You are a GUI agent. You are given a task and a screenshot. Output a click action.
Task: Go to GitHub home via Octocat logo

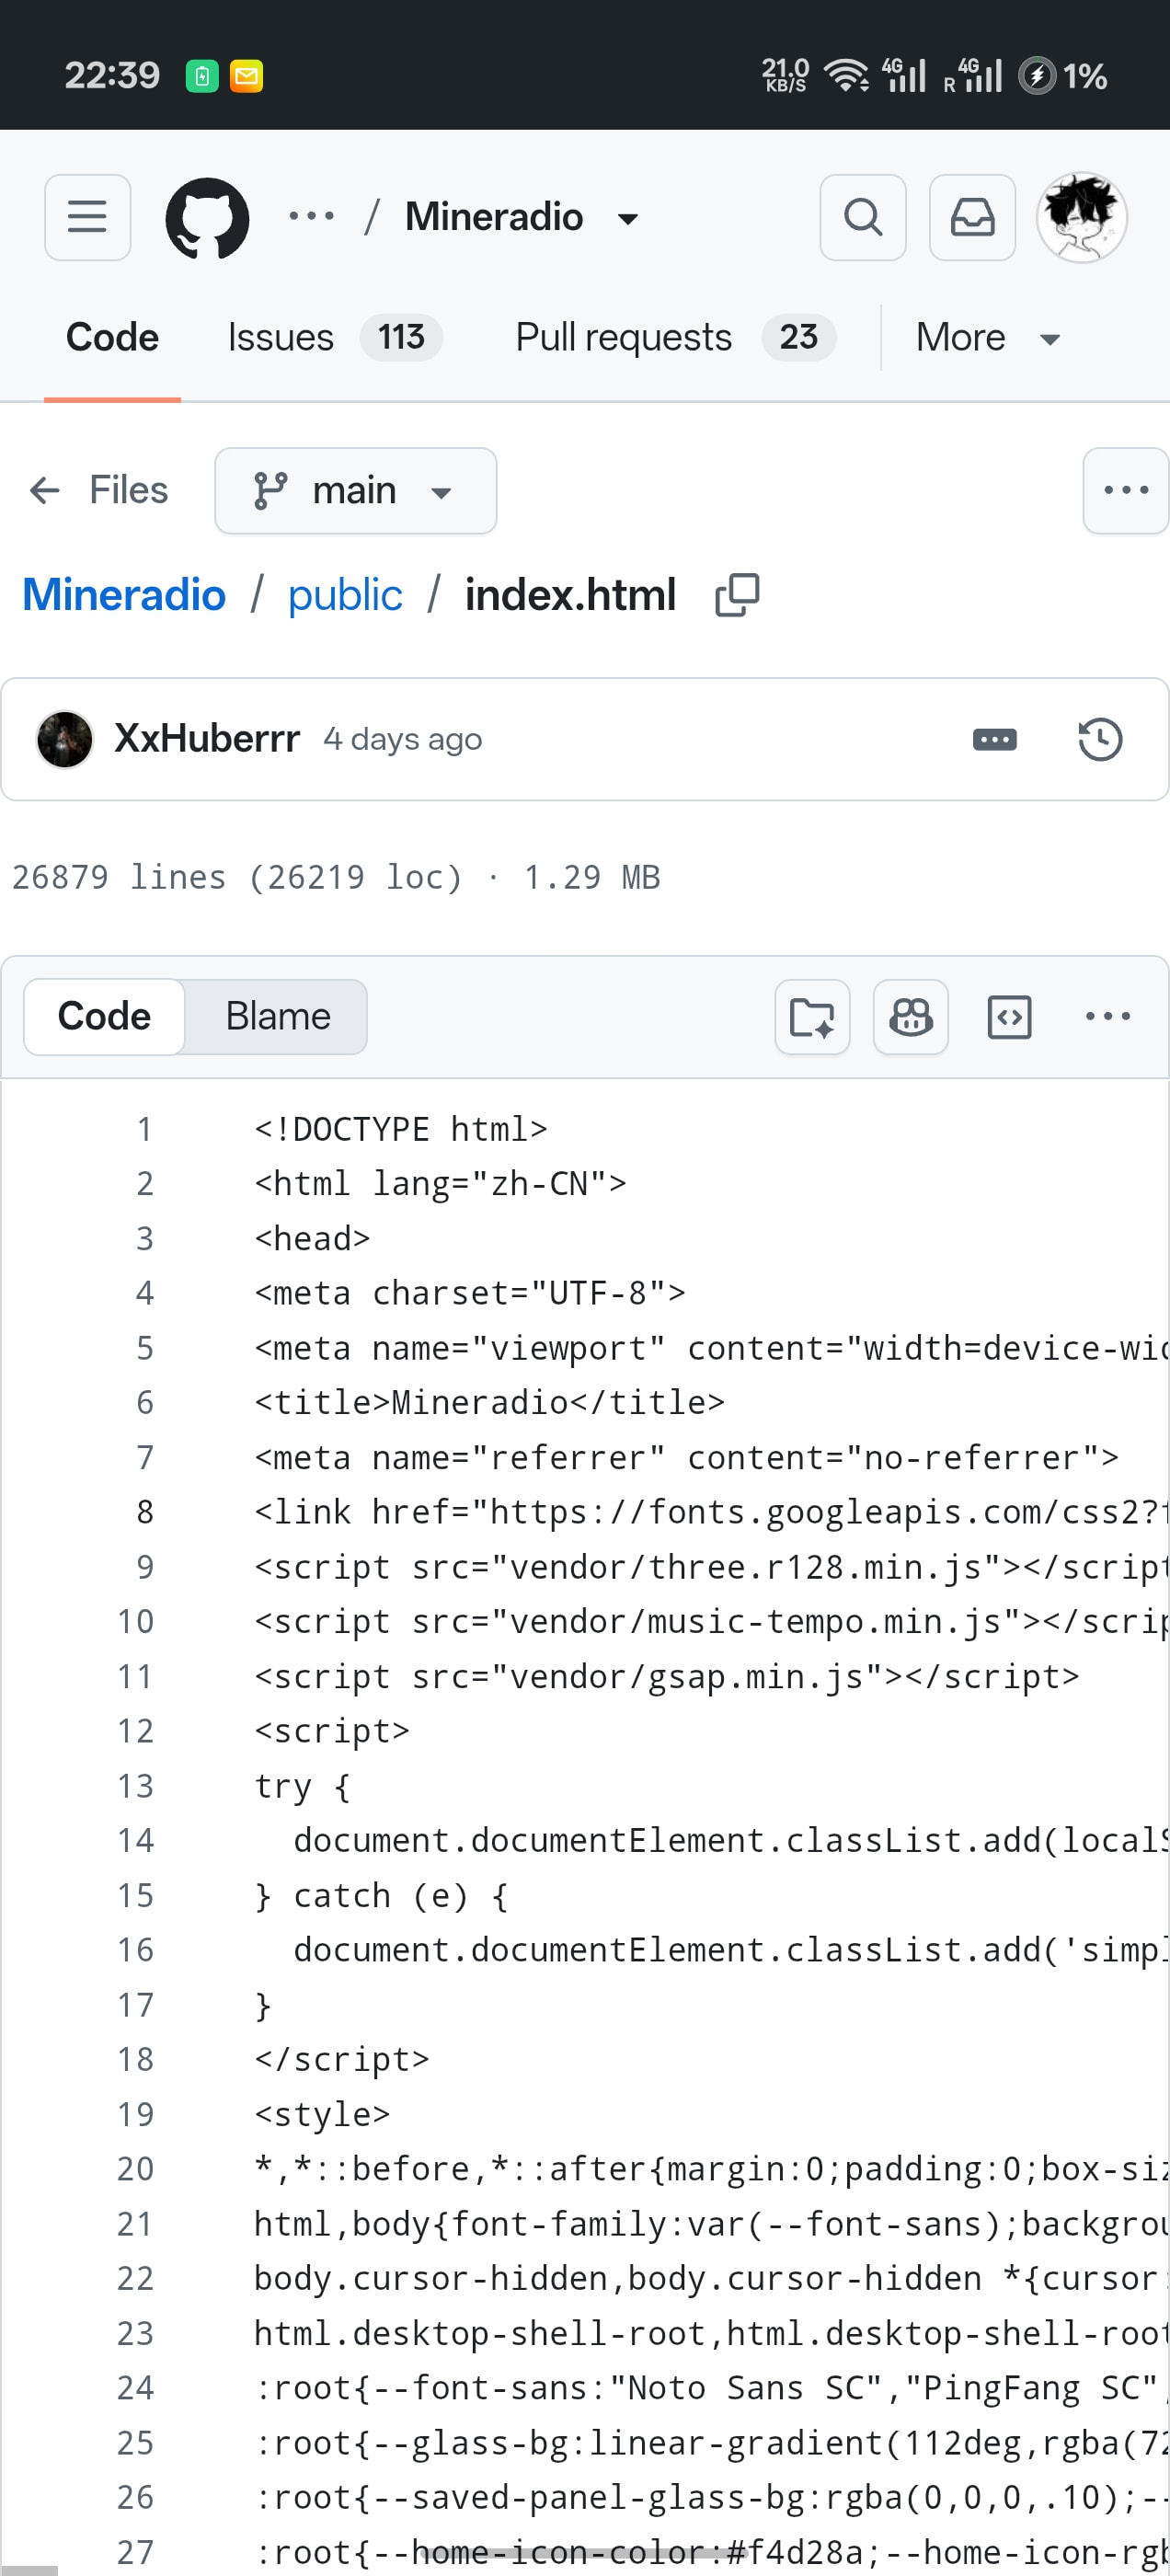click(x=207, y=218)
